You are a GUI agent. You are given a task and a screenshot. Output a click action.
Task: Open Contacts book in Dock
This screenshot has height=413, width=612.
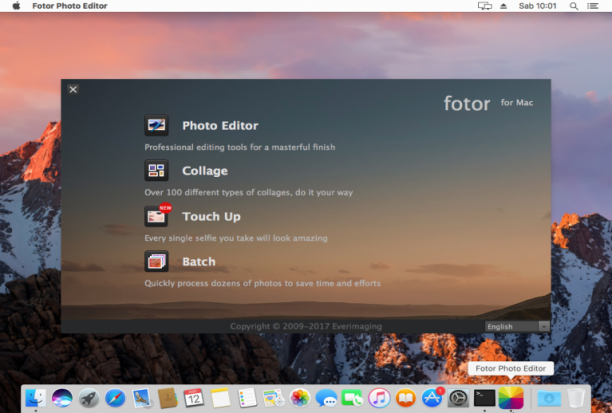point(168,398)
